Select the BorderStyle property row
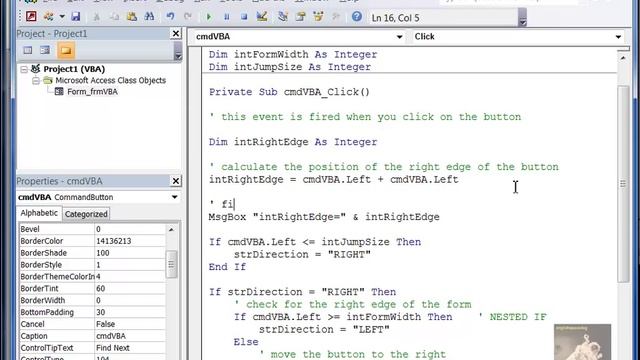 [x=92, y=264]
